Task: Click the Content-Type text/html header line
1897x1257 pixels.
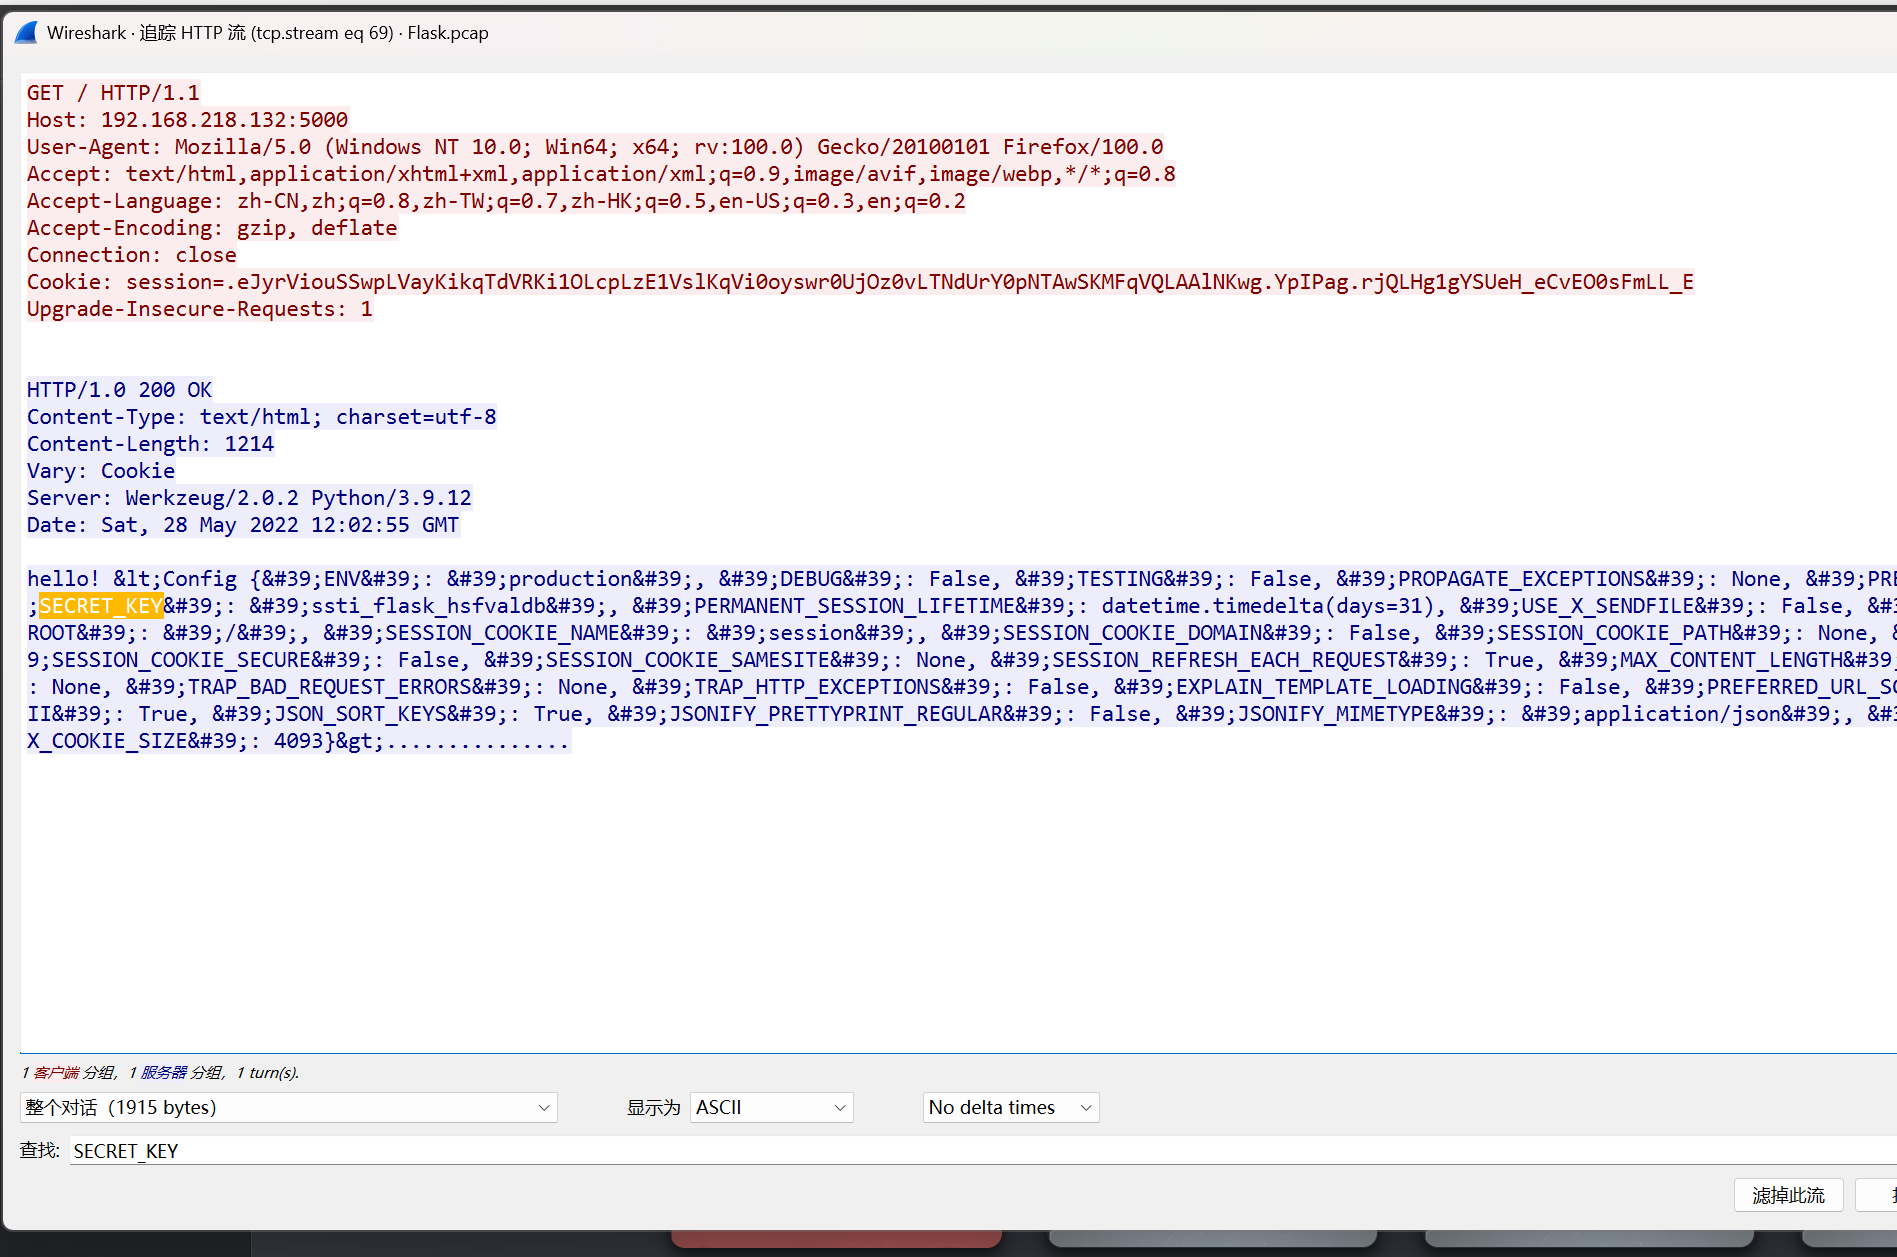Action: coord(261,417)
